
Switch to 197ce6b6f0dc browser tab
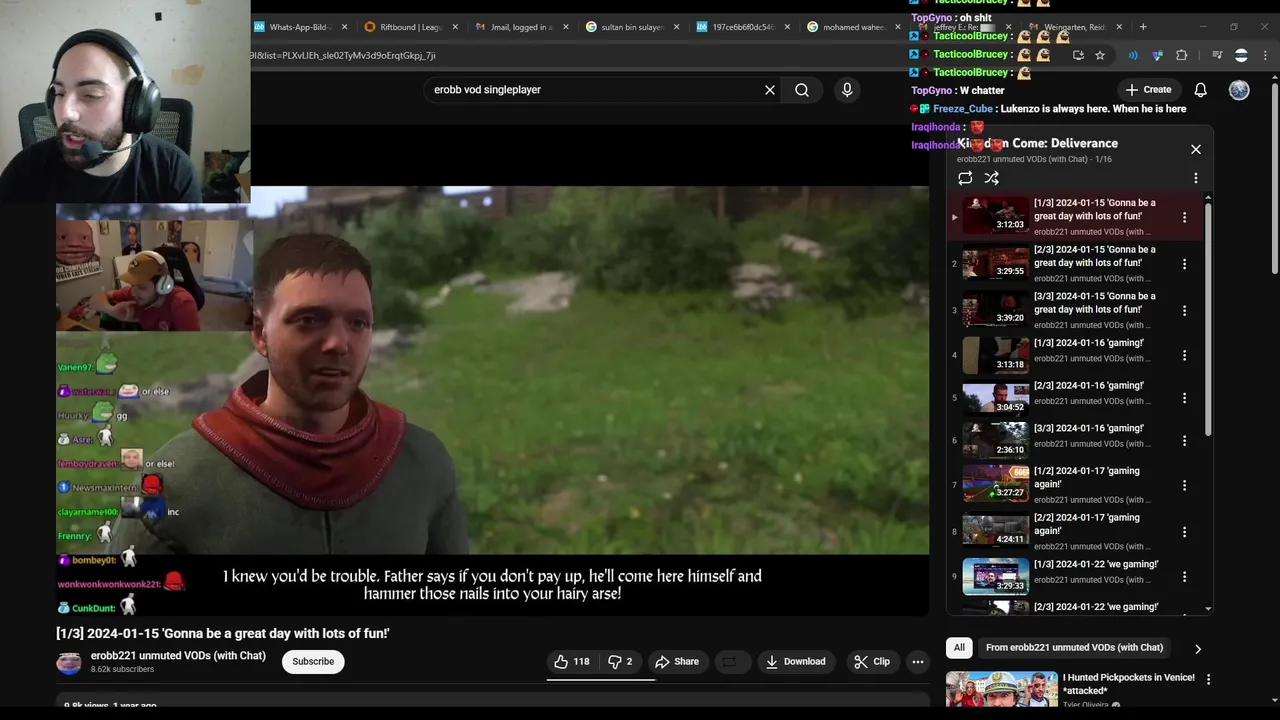[x=741, y=27]
